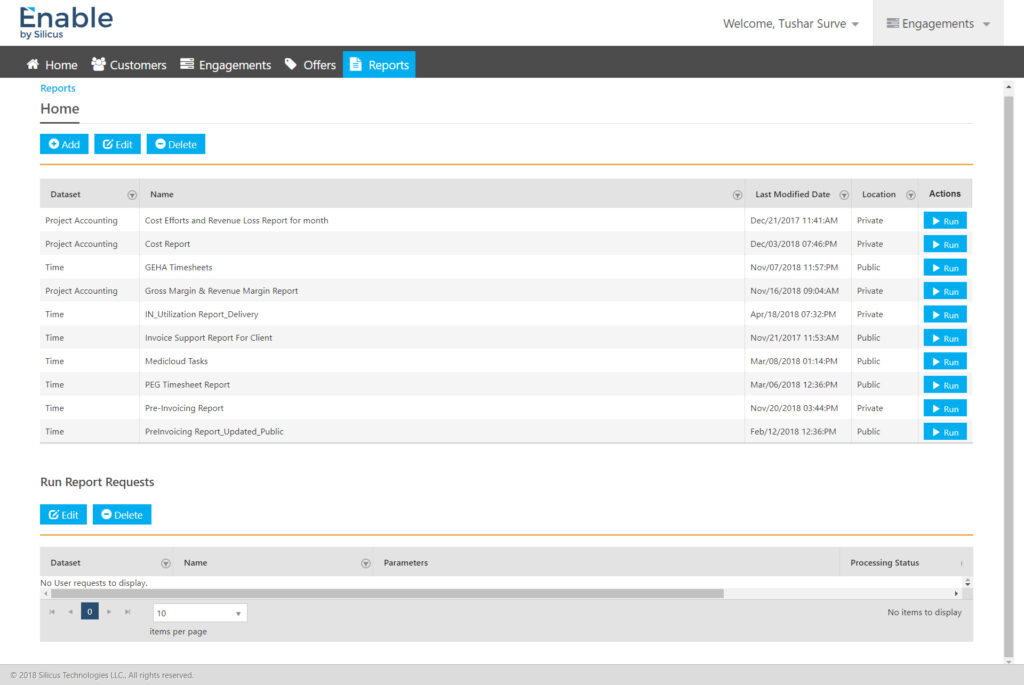Click the Reports breadcrumb link

pos(57,88)
